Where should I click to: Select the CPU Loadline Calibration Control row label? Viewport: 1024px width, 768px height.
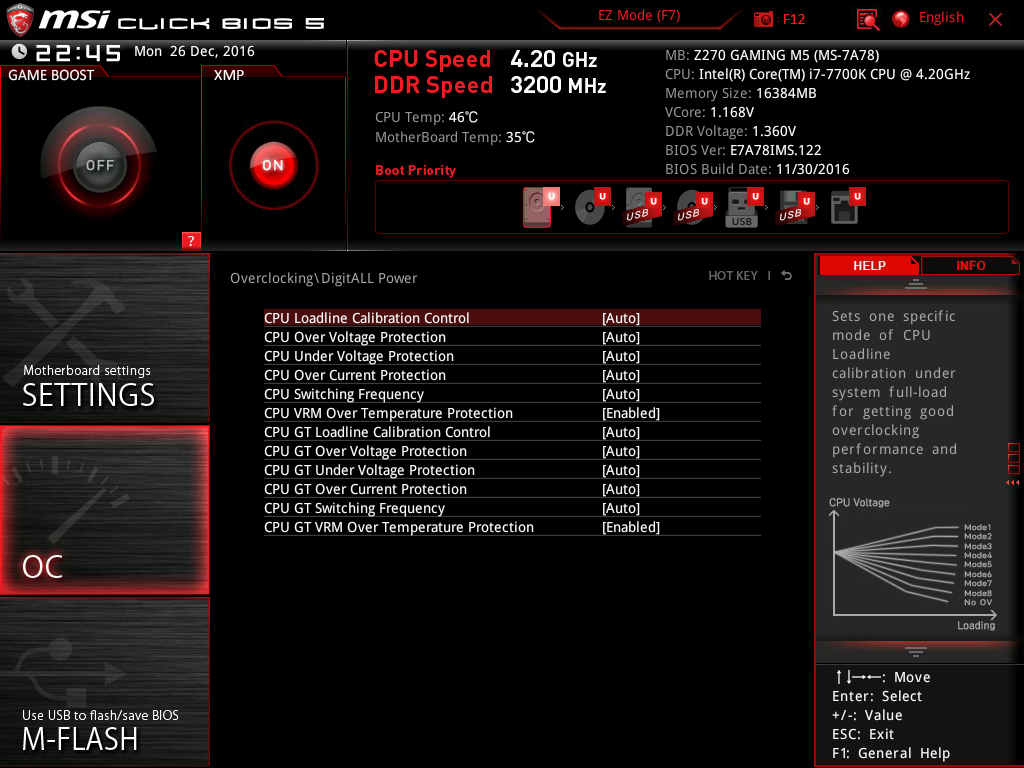(x=366, y=318)
